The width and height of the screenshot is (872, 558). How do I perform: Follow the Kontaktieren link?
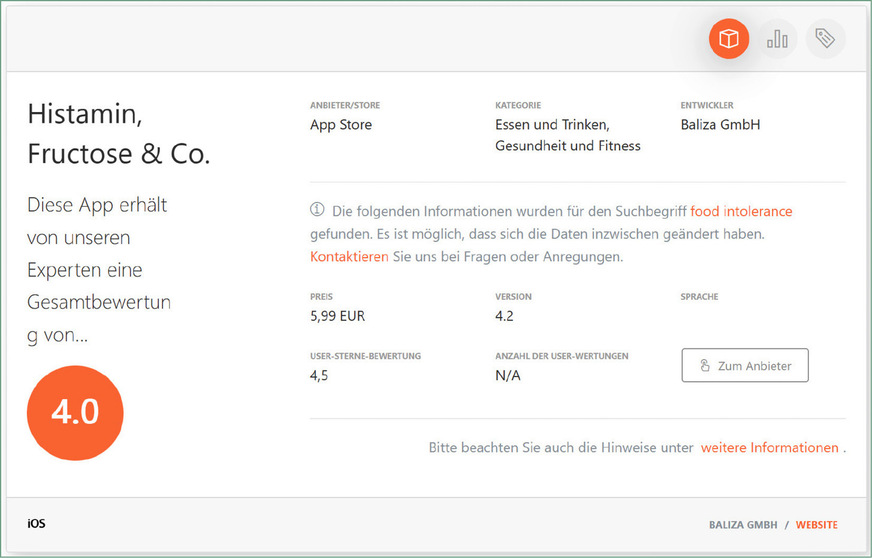349,256
